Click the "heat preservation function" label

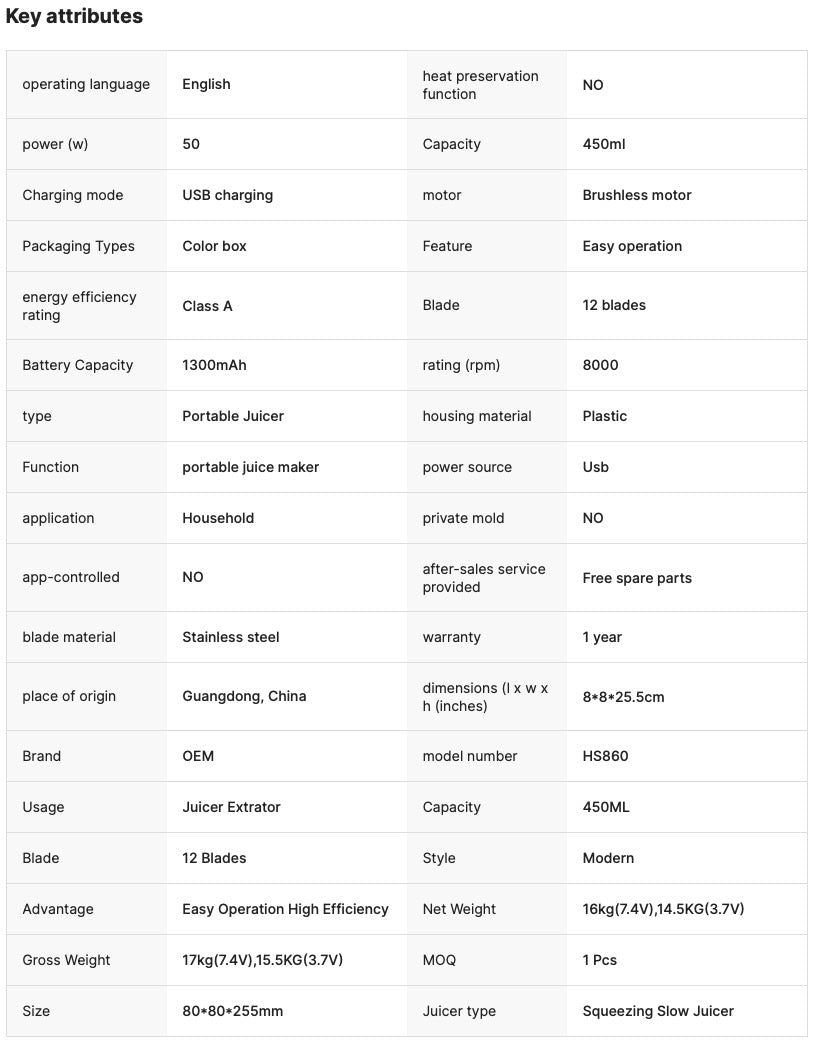tap(480, 85)
